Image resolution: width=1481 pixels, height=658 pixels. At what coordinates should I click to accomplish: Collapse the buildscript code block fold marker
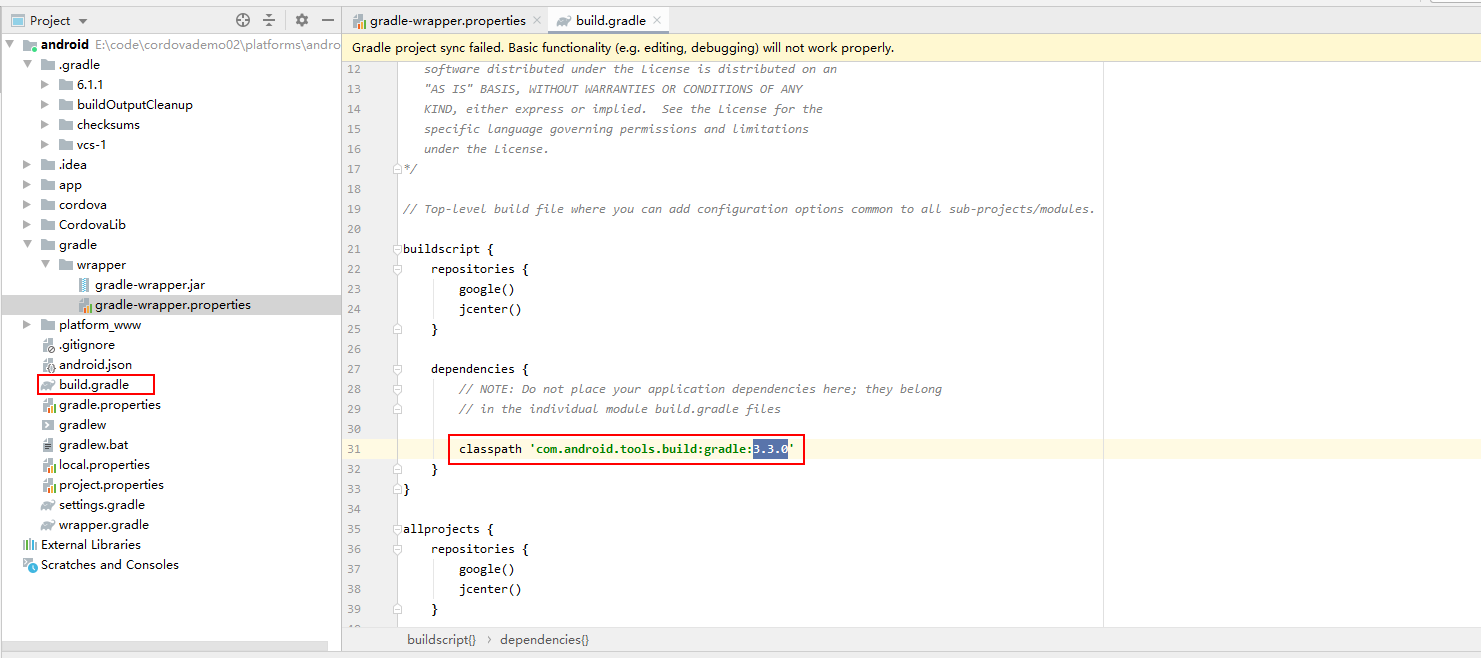click(398, 248)
